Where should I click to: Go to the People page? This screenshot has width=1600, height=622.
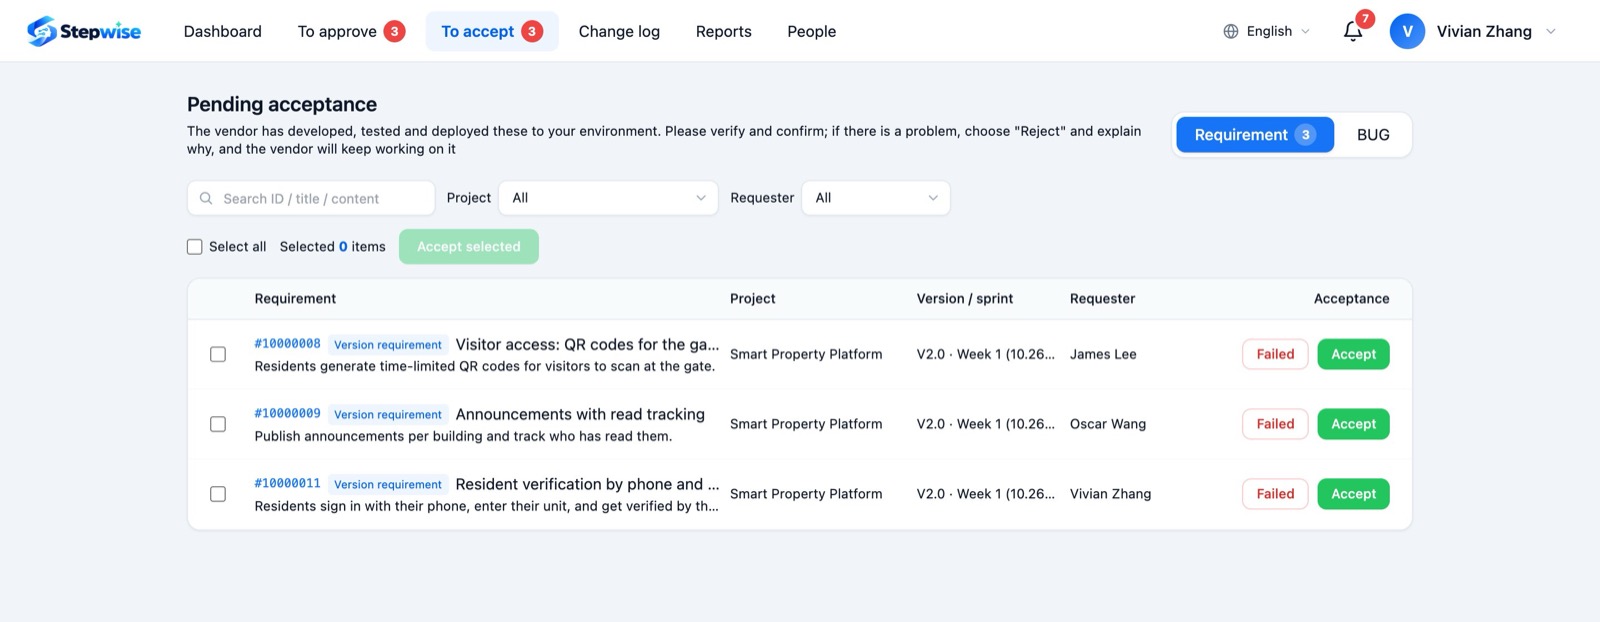tap(812, 31)
